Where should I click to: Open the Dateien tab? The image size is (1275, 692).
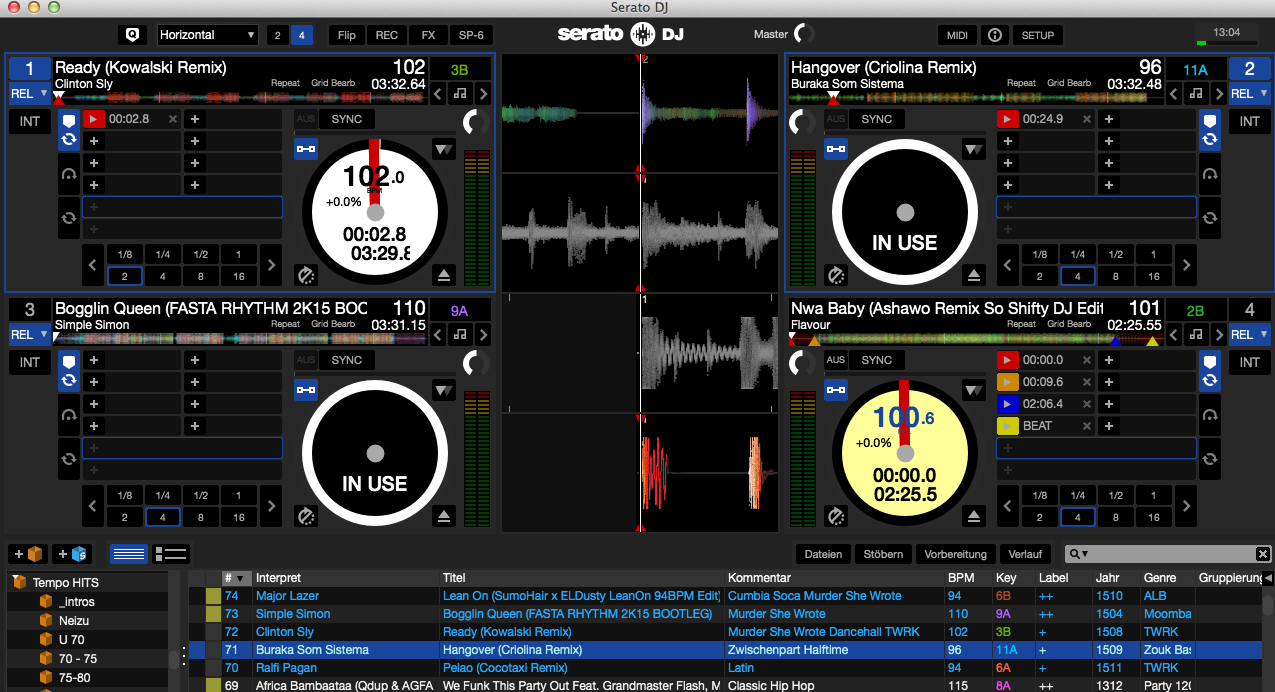click(823, 554)
